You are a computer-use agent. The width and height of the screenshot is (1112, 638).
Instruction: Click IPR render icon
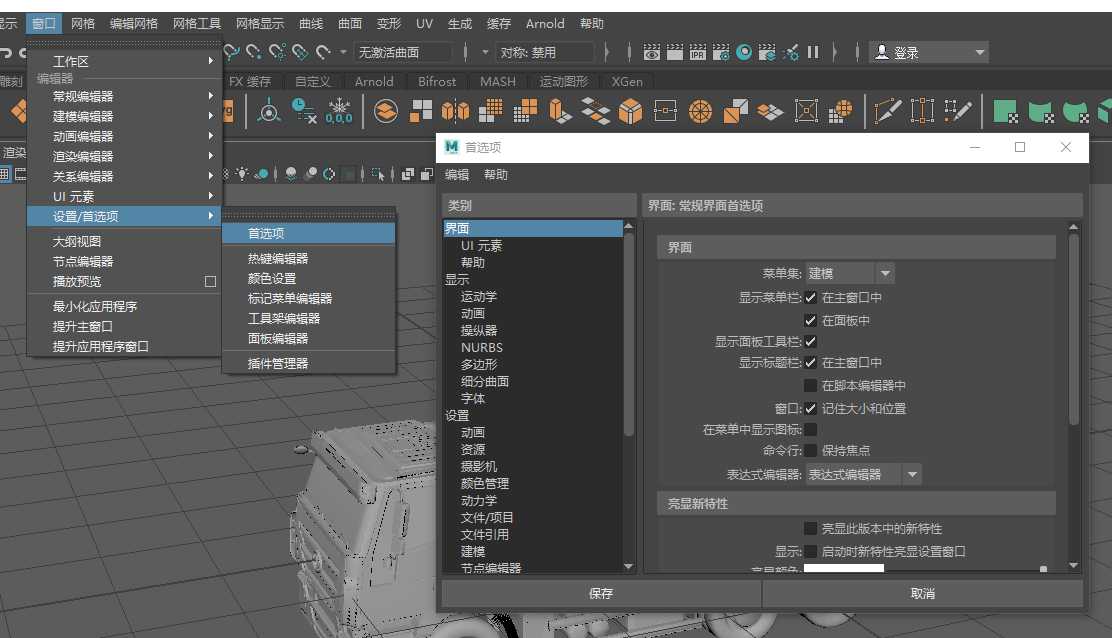[x=698, y=52]
